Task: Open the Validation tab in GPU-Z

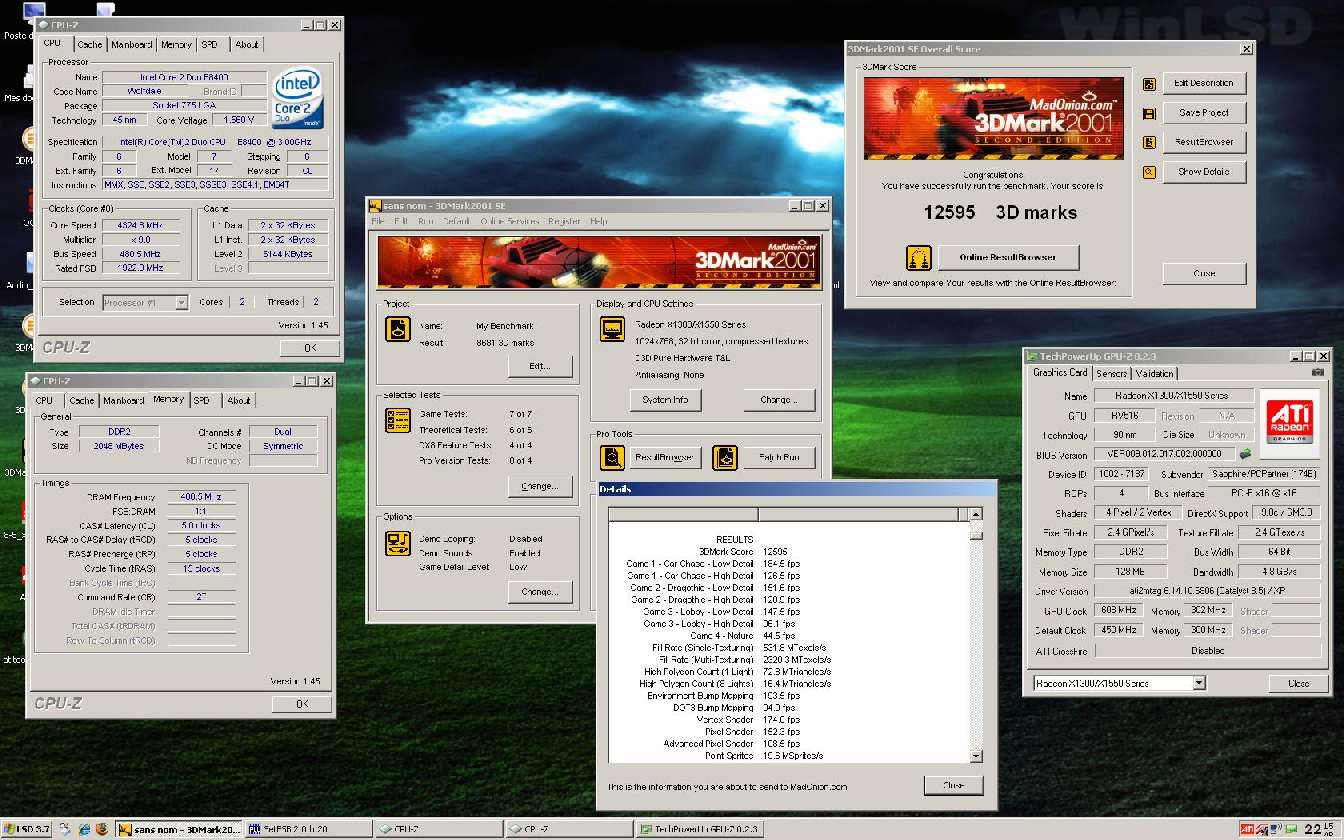Action: pyautogui.click(x=1154, y=374)
